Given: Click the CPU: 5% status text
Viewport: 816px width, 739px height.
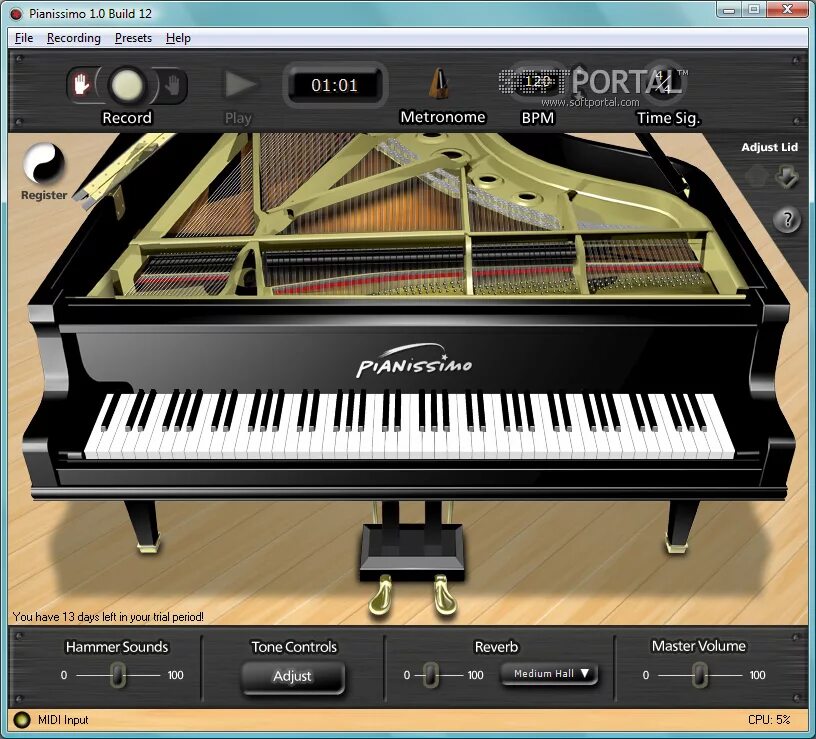Looking at the screenshot, I should coord(769,720).
